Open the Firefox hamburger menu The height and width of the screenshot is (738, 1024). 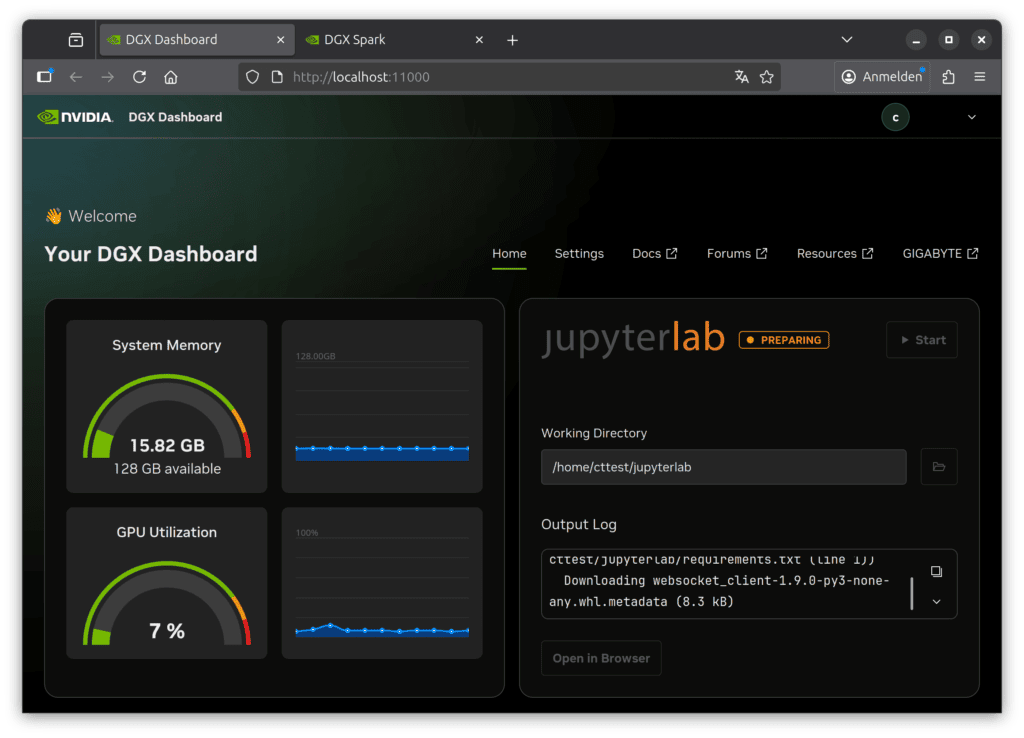pos(980,77)
